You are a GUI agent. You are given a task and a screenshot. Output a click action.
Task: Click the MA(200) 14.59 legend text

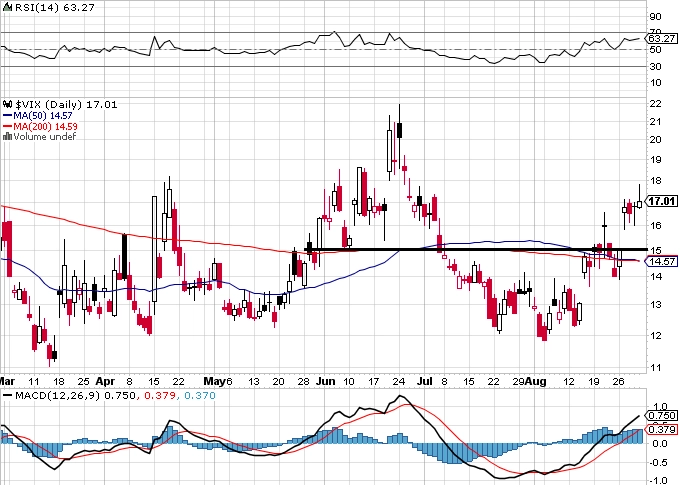tap(45, 127)
